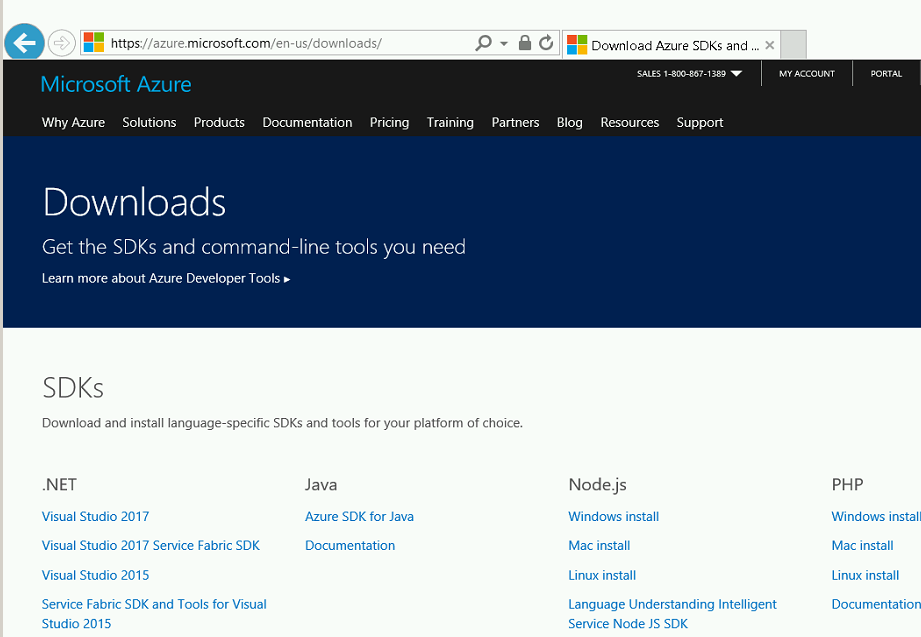
Task: Open the Partners menu item
Action: pos(515,122)
